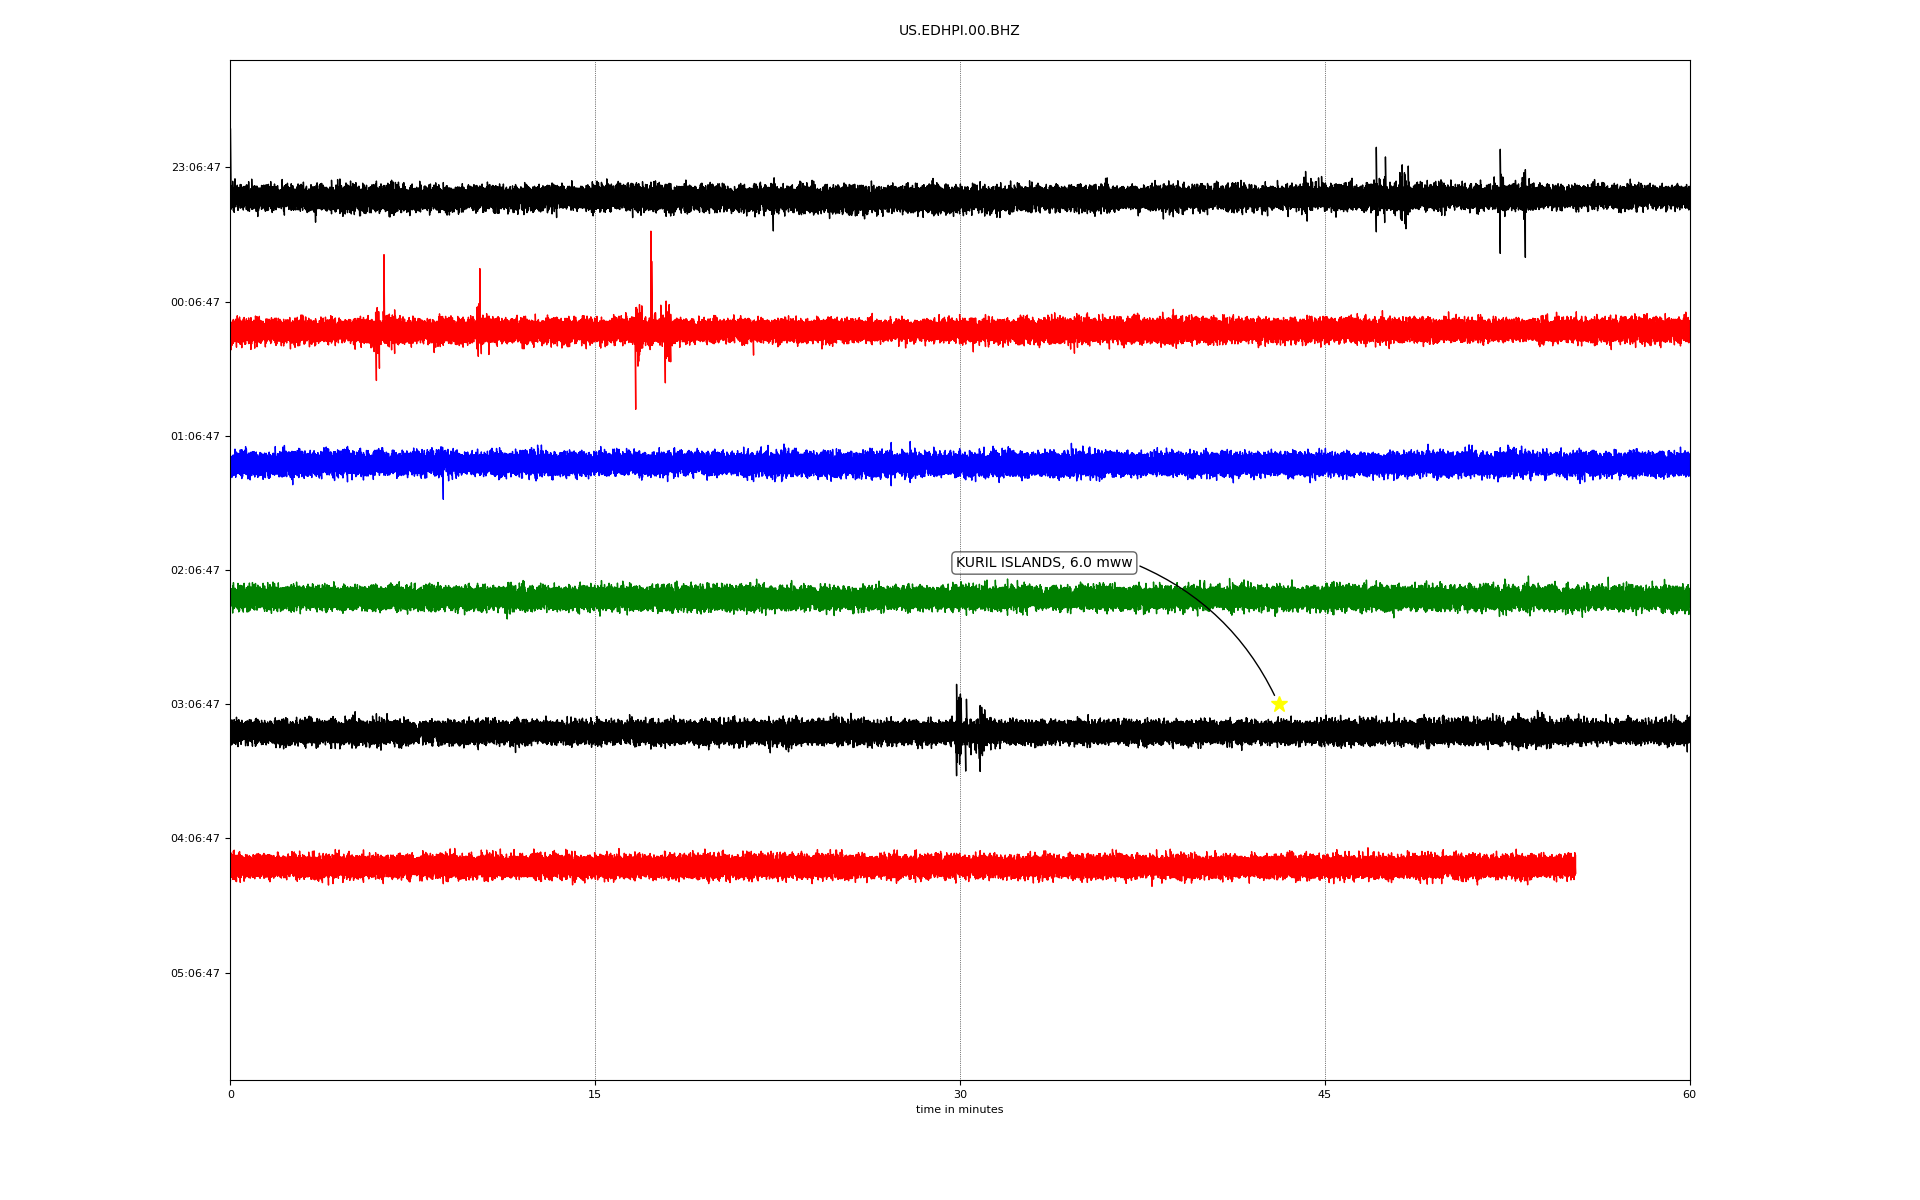Click the 23:06:47 time label
1920x1200 pixels.
click(x=196, y=168)
